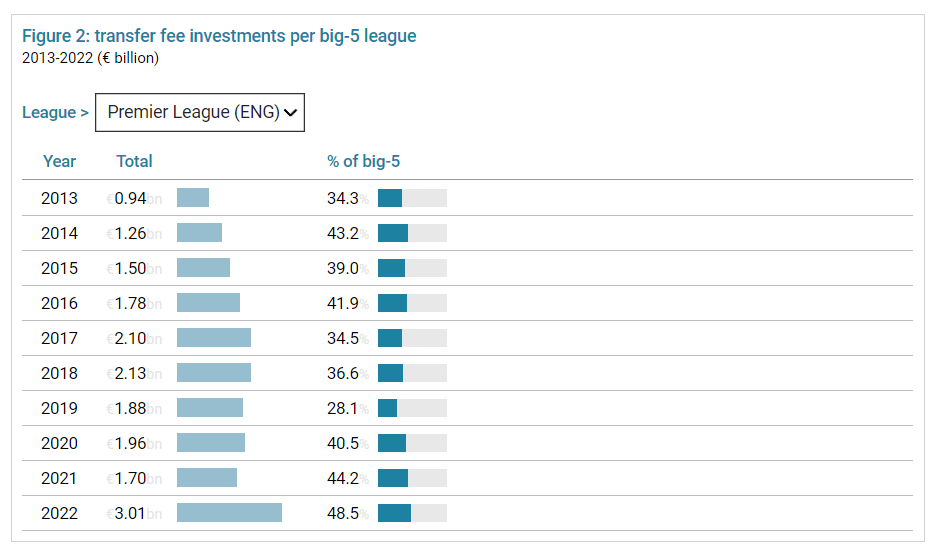The image size is (941, 558).
Task: Click the 2013-2022 (€ billion) subtitle
Action: point(90,58)
